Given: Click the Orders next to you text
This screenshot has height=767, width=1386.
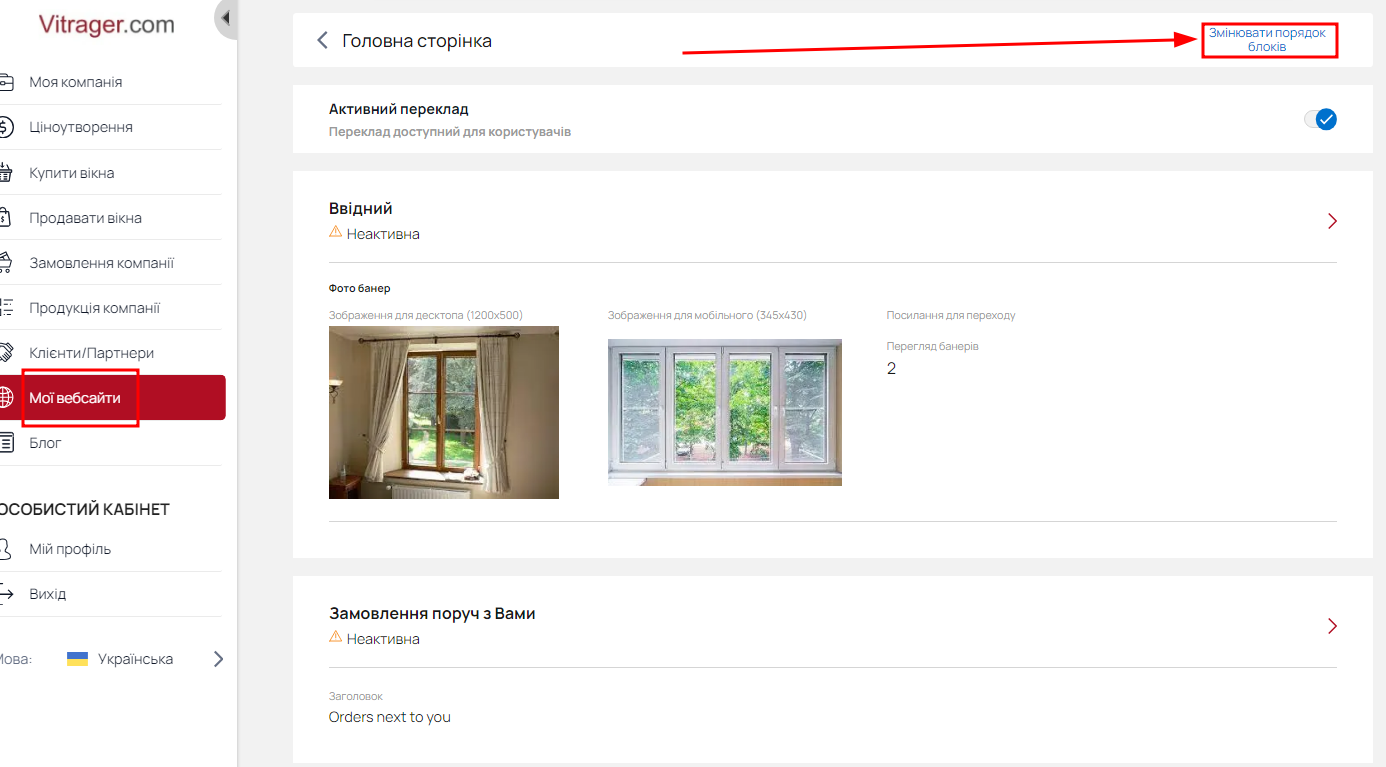Looking at the screenshot, I should [390, 717].
